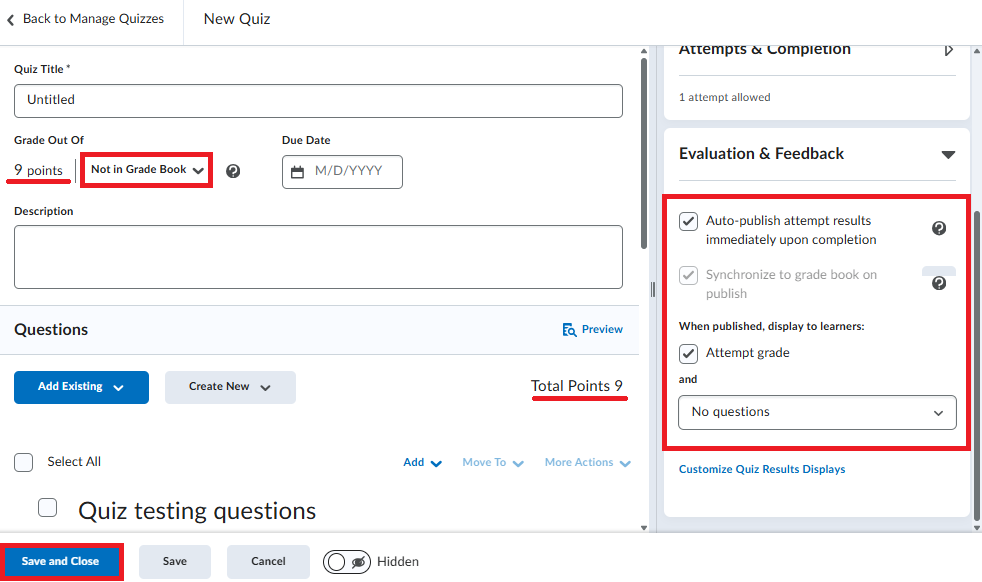Uncheck Auto-publish attempt results checkbox
Viewport: 982px width, 582px height.
click(x=688, y=221)
